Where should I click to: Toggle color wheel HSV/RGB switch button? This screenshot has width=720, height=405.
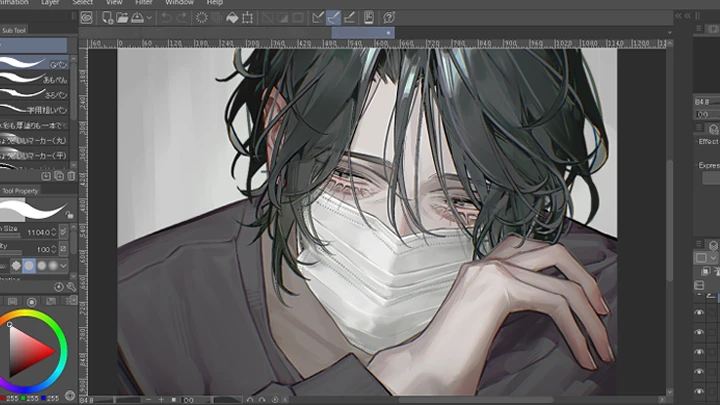[70, 395]
